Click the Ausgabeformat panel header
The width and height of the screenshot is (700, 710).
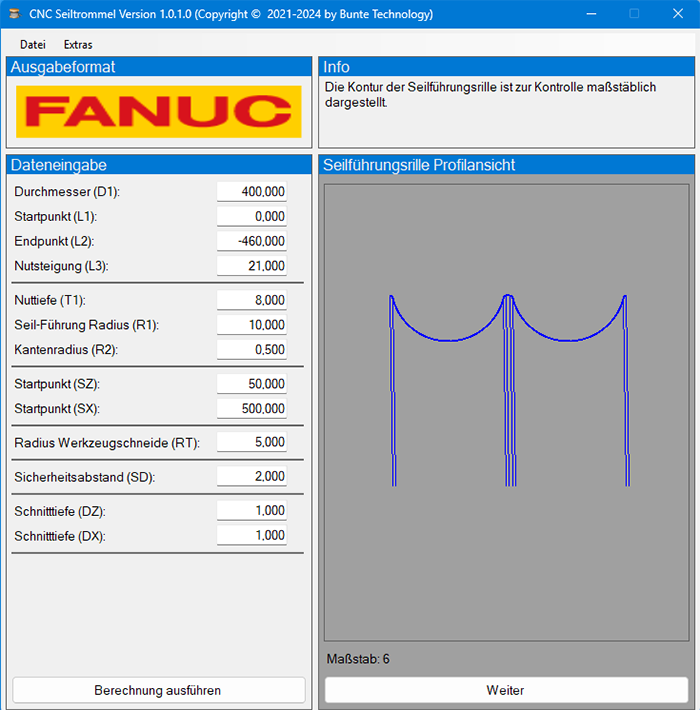pos(159,67)
